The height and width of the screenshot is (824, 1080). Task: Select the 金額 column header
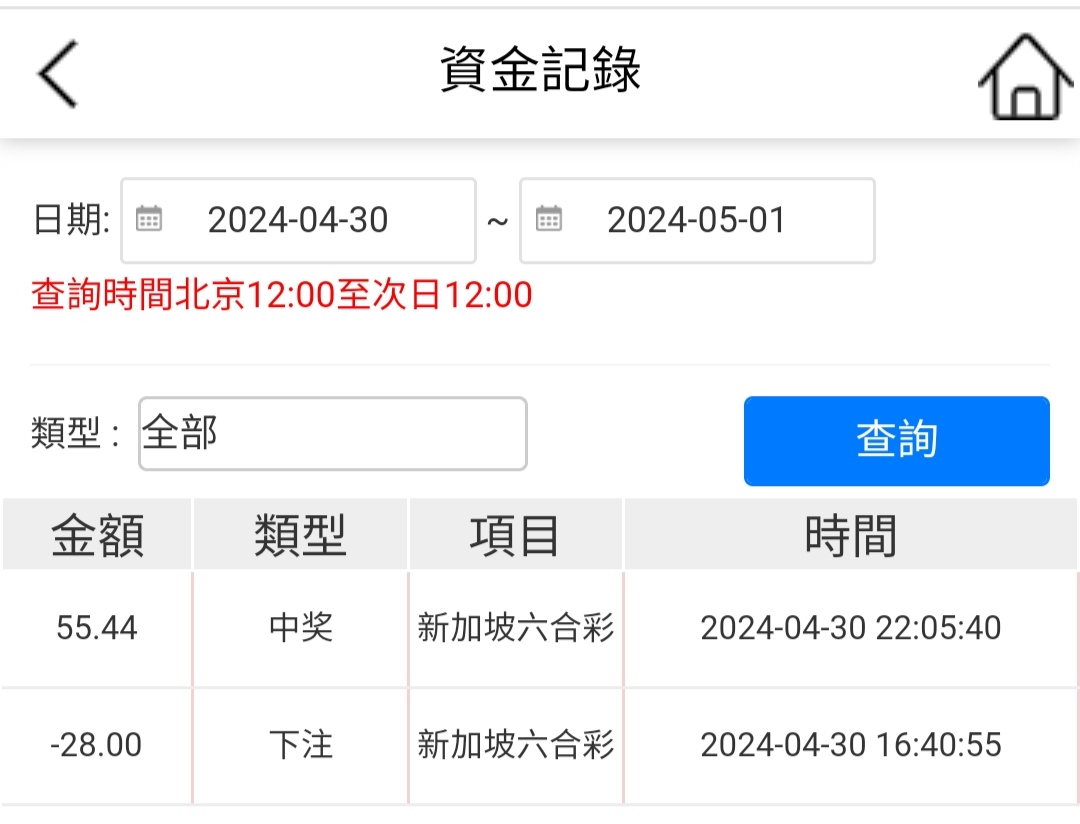[x=97, y=535]
